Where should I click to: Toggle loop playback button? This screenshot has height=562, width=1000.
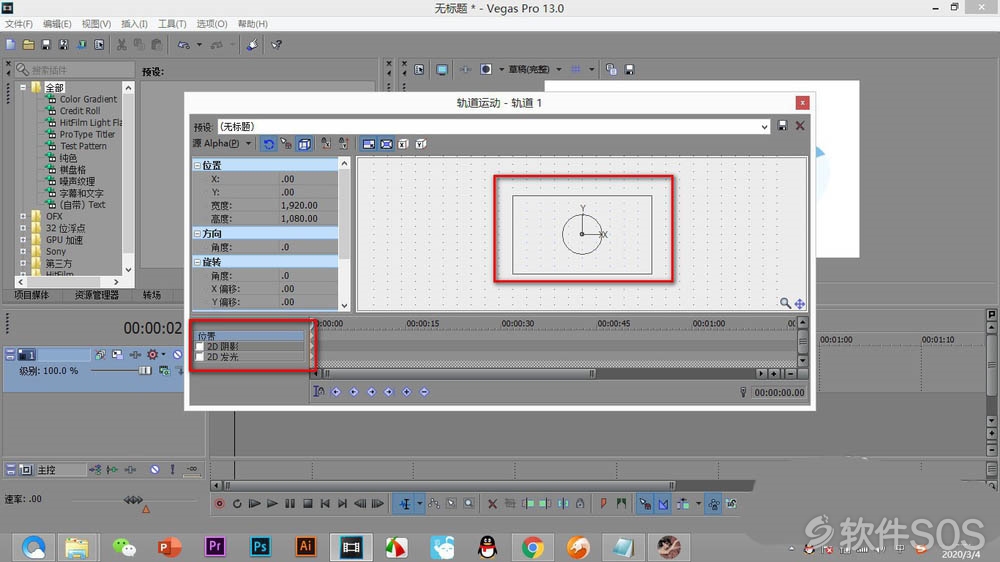click(x=237, y=504)
